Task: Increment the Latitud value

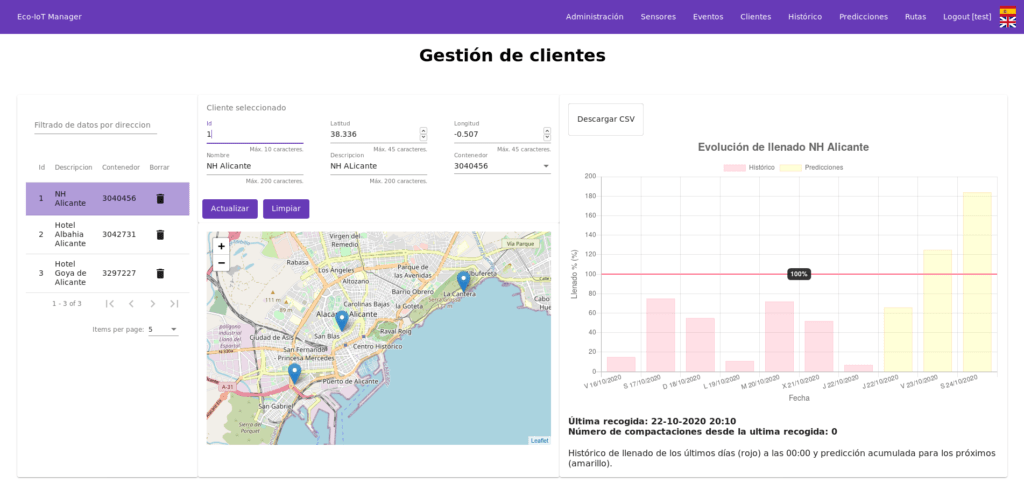Action: click(423, 131)
